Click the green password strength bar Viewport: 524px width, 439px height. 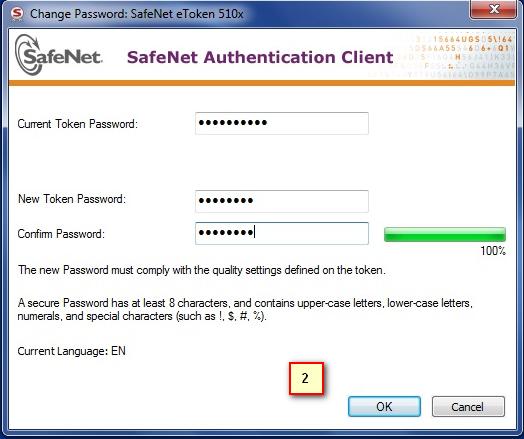pos(445,234)
